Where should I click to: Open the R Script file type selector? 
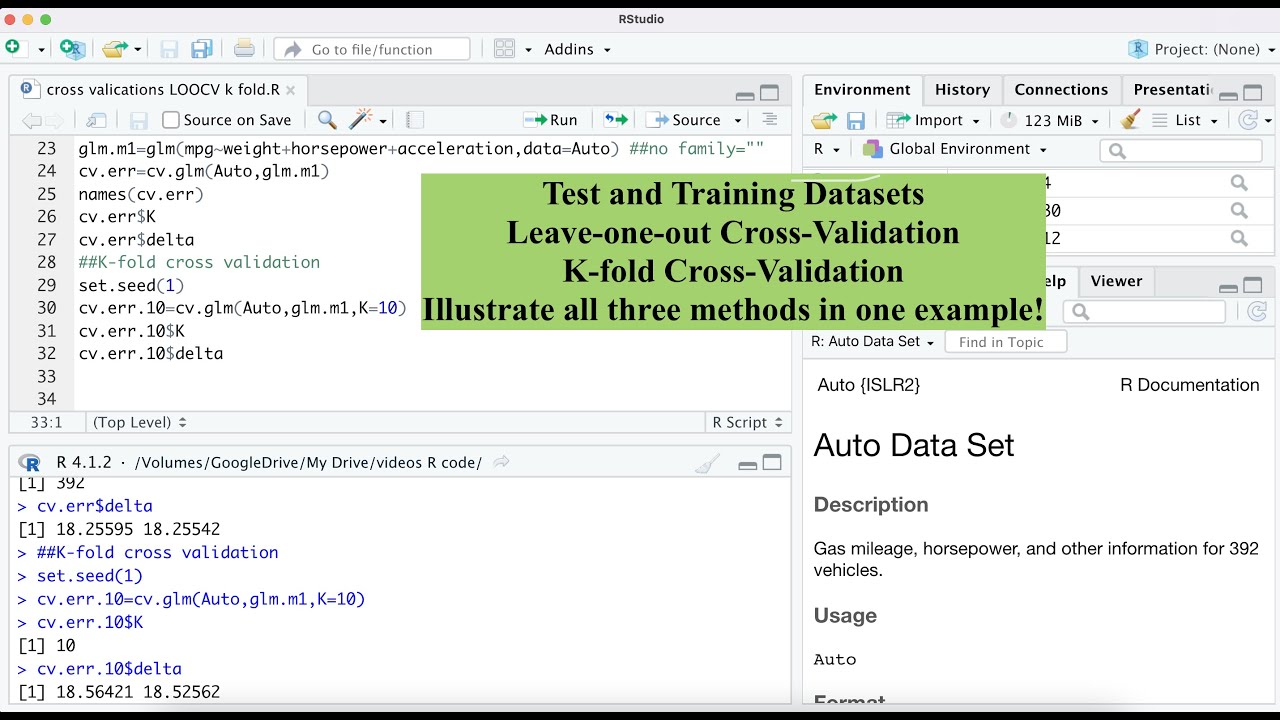(x=748, y=423)
